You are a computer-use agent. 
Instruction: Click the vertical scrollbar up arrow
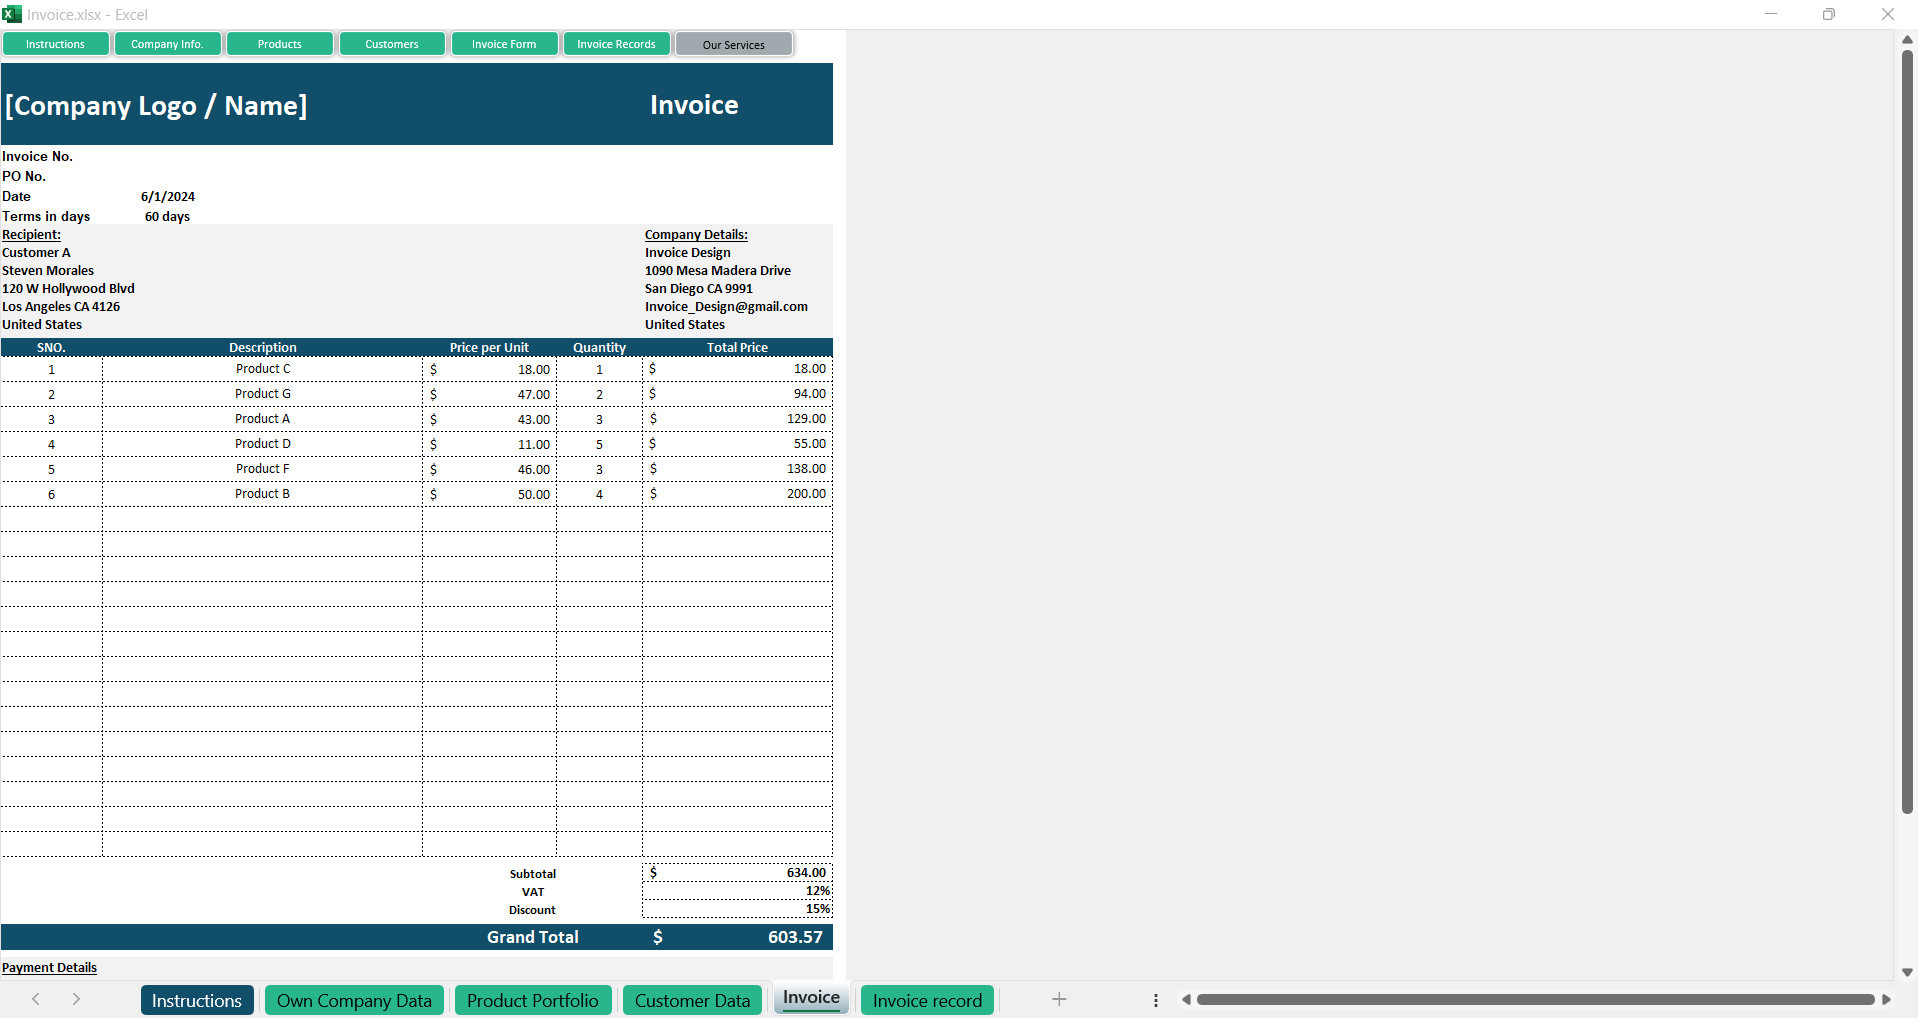click(x=1907, y=39)
